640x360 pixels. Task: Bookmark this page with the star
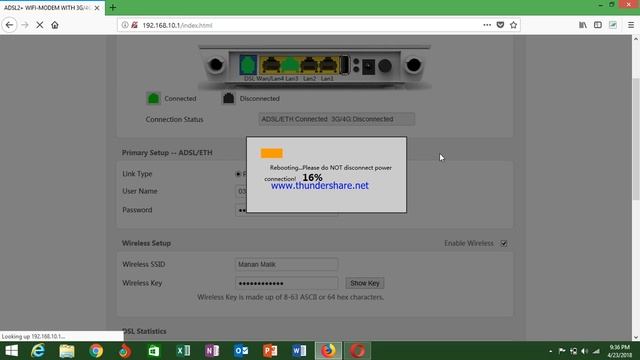click(x=513, y=25)
